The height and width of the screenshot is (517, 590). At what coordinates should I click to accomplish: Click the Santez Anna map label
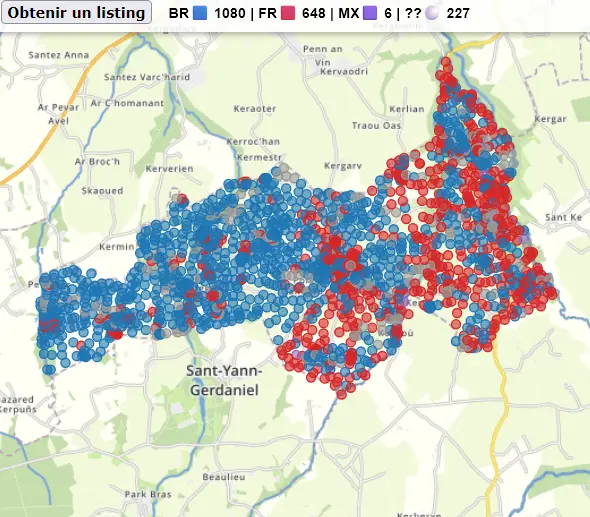pos(59,55)
